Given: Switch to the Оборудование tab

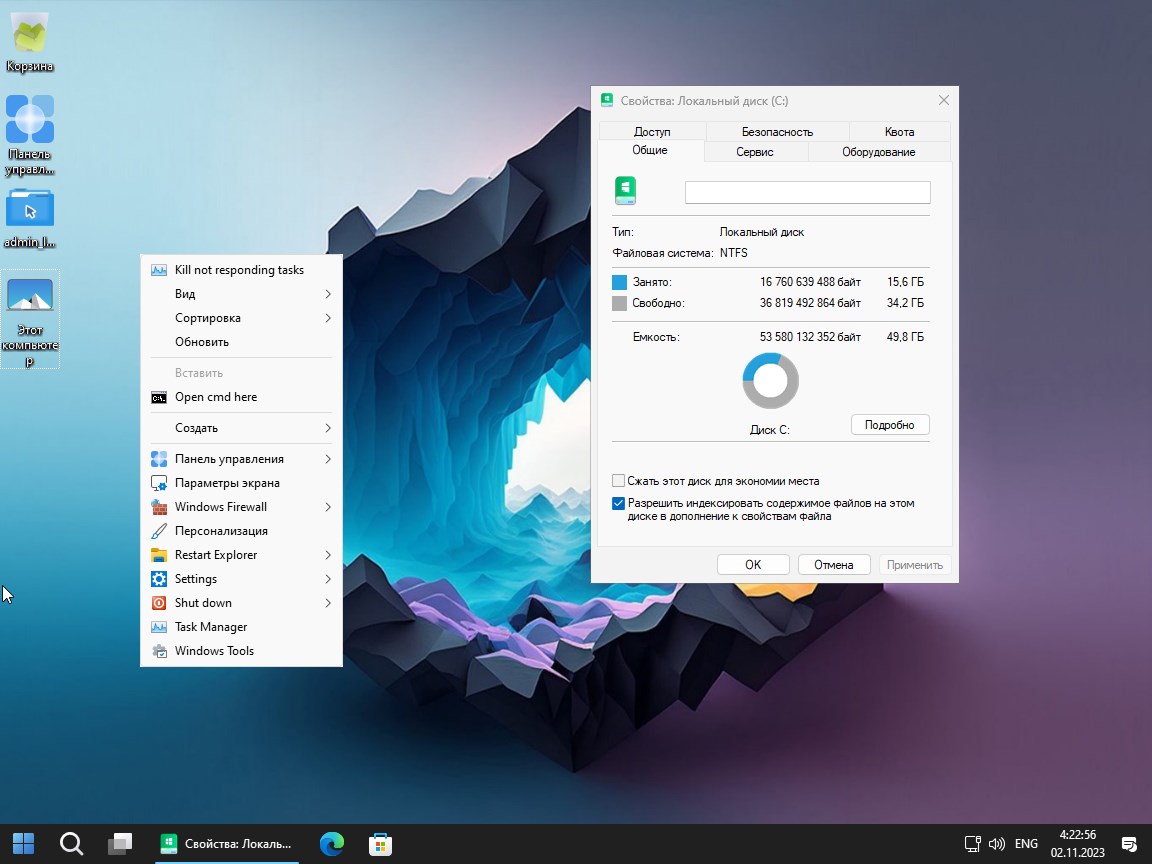Looking at the screenshot, I should [879, 151].
